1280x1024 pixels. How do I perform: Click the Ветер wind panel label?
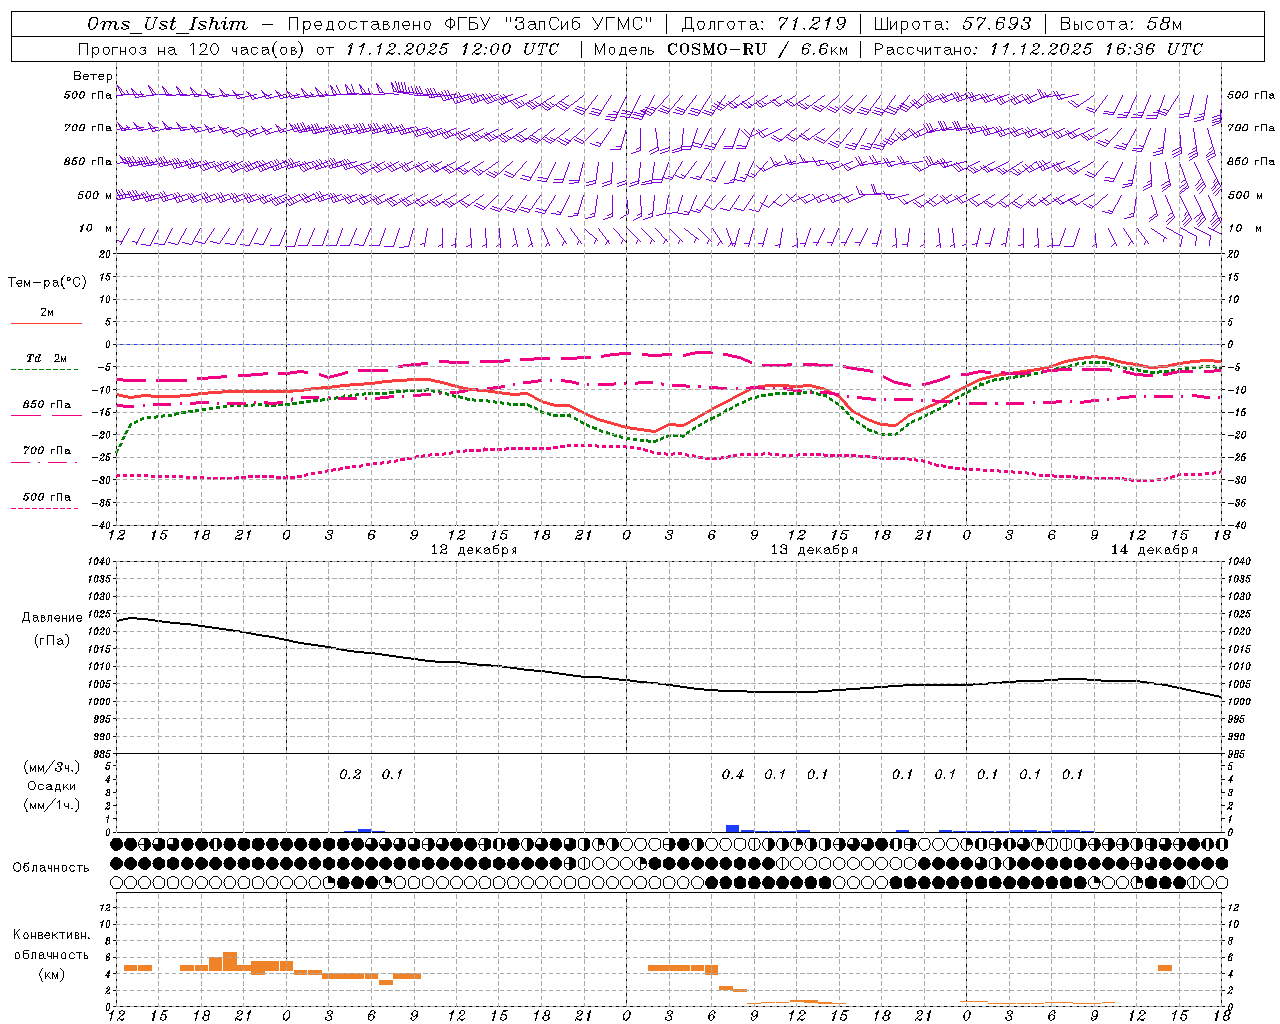click(93, 76)
